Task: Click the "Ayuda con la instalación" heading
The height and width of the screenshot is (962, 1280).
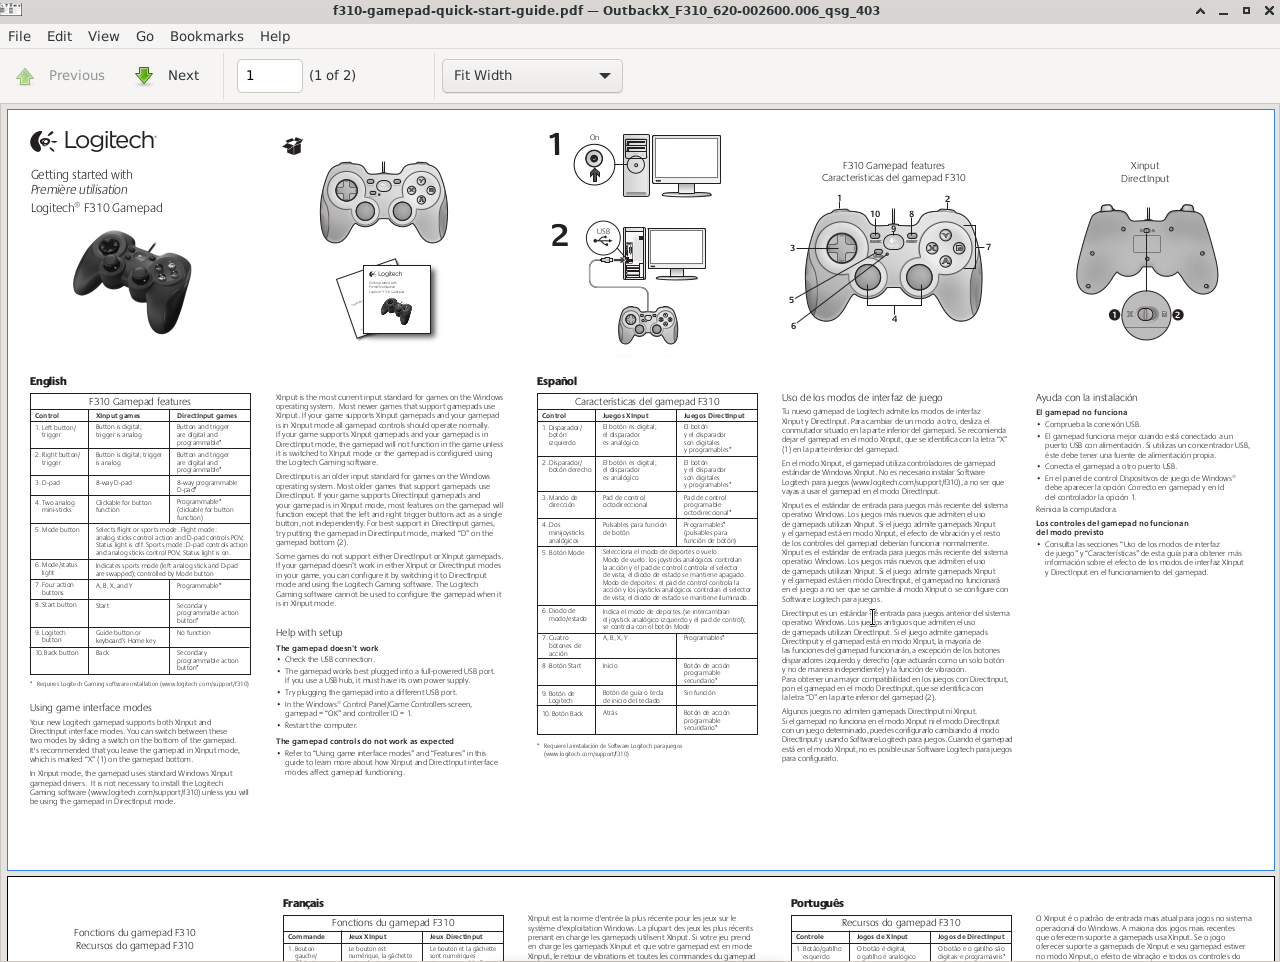Action: [1086, 398]
